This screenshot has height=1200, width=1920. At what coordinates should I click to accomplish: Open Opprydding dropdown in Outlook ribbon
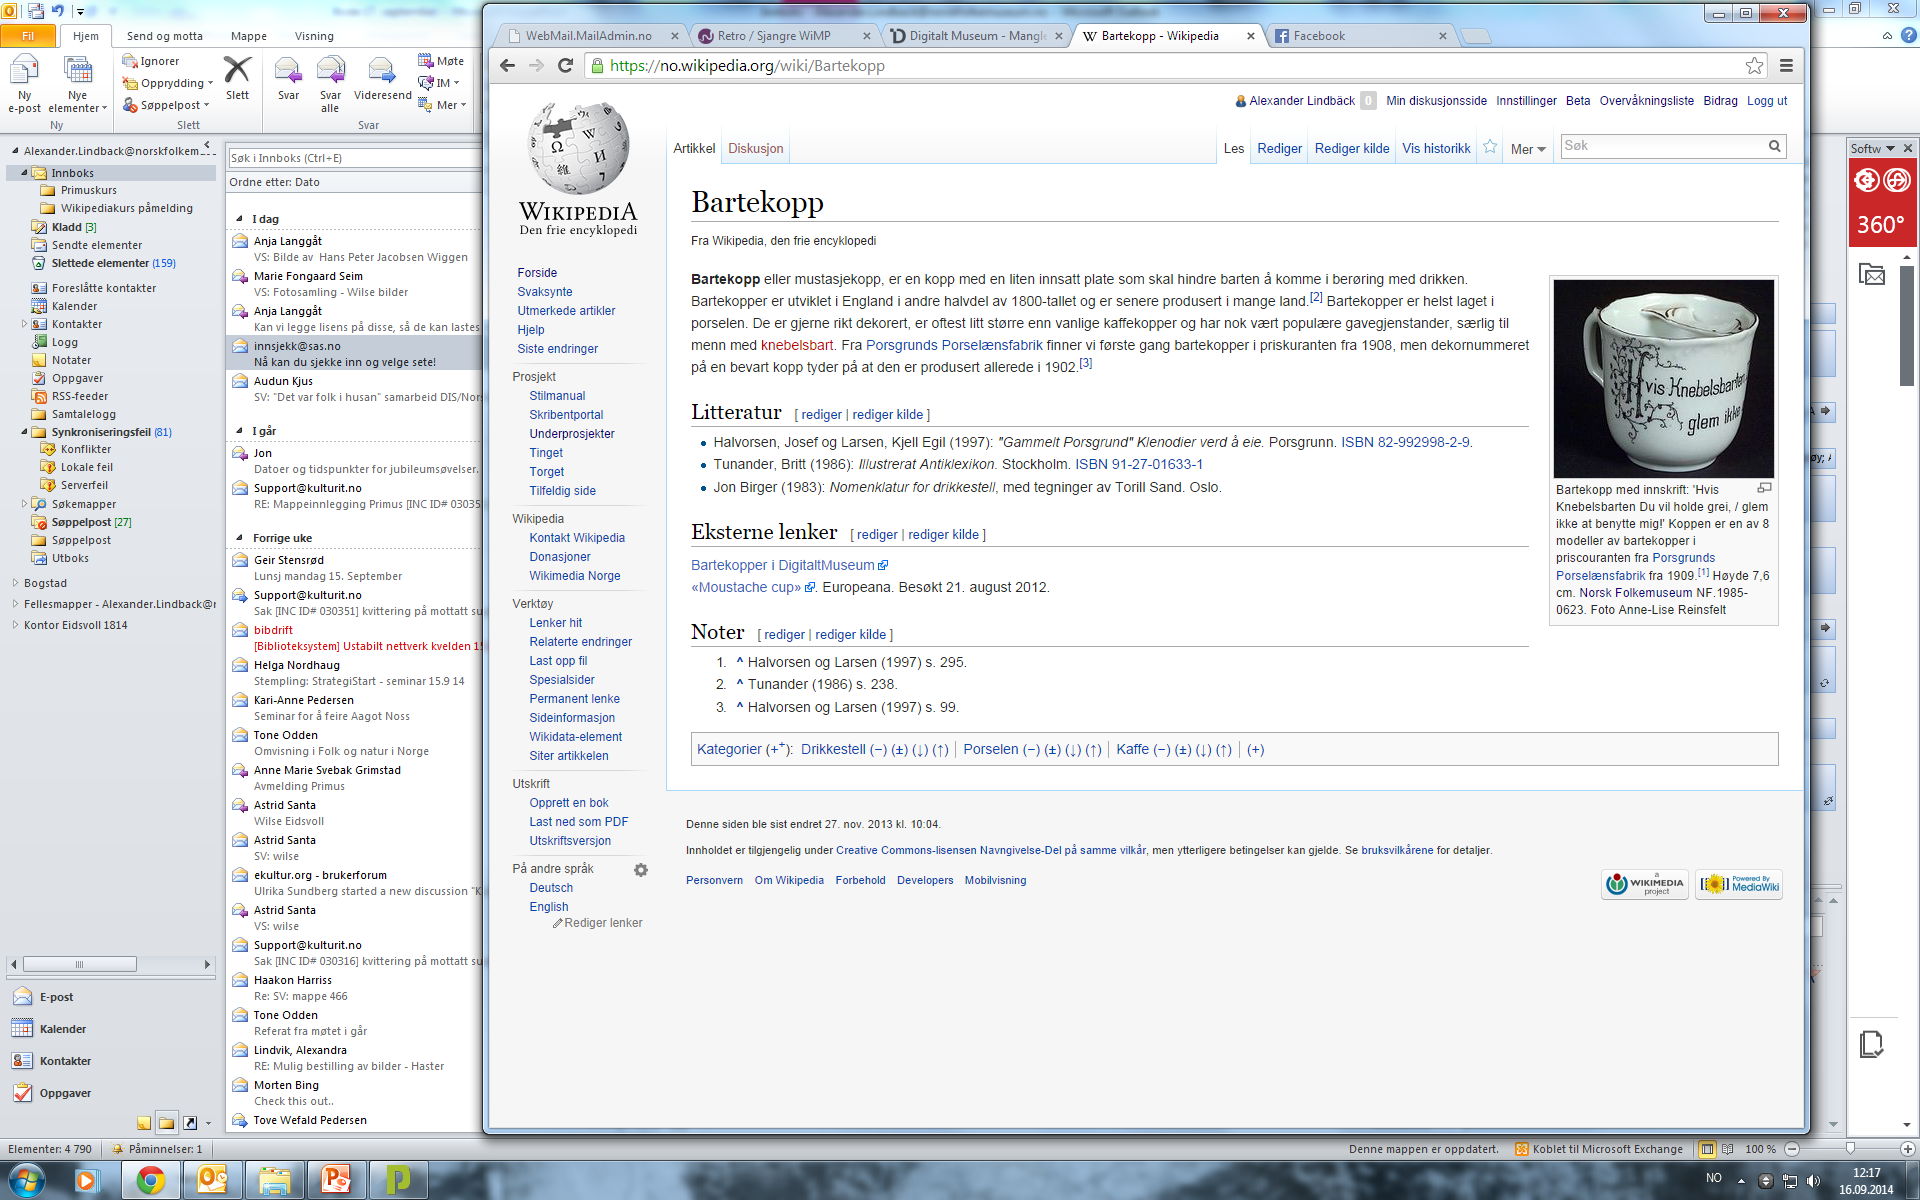coord(168,83)
